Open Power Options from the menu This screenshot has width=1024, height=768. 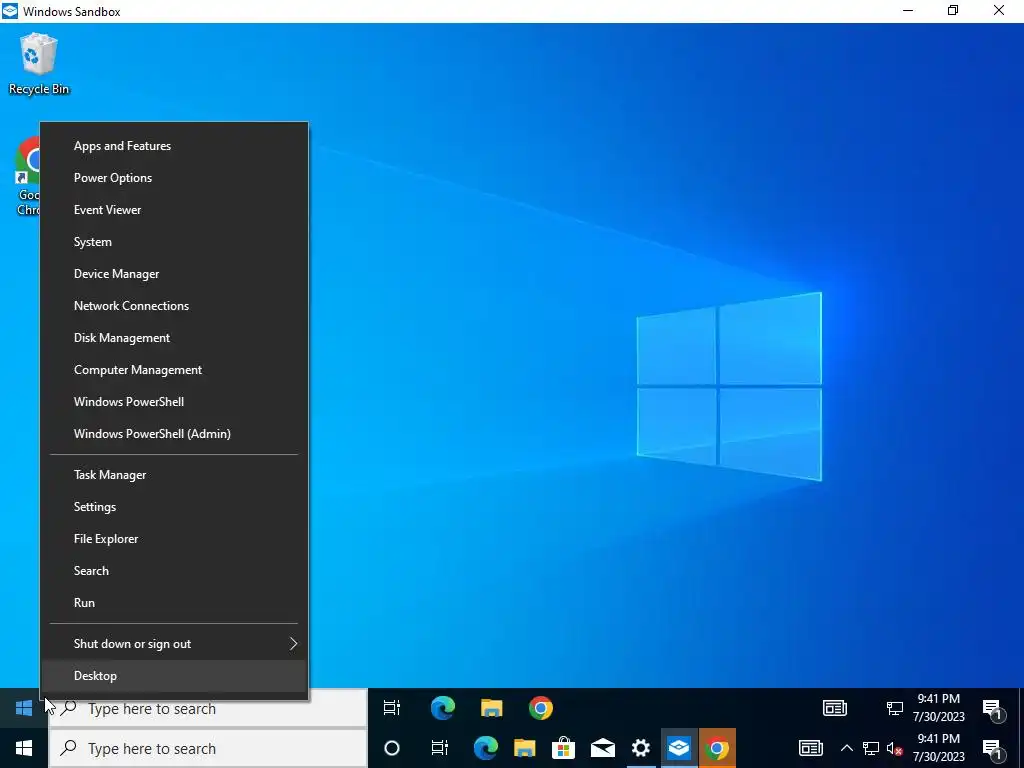point(174,178)
